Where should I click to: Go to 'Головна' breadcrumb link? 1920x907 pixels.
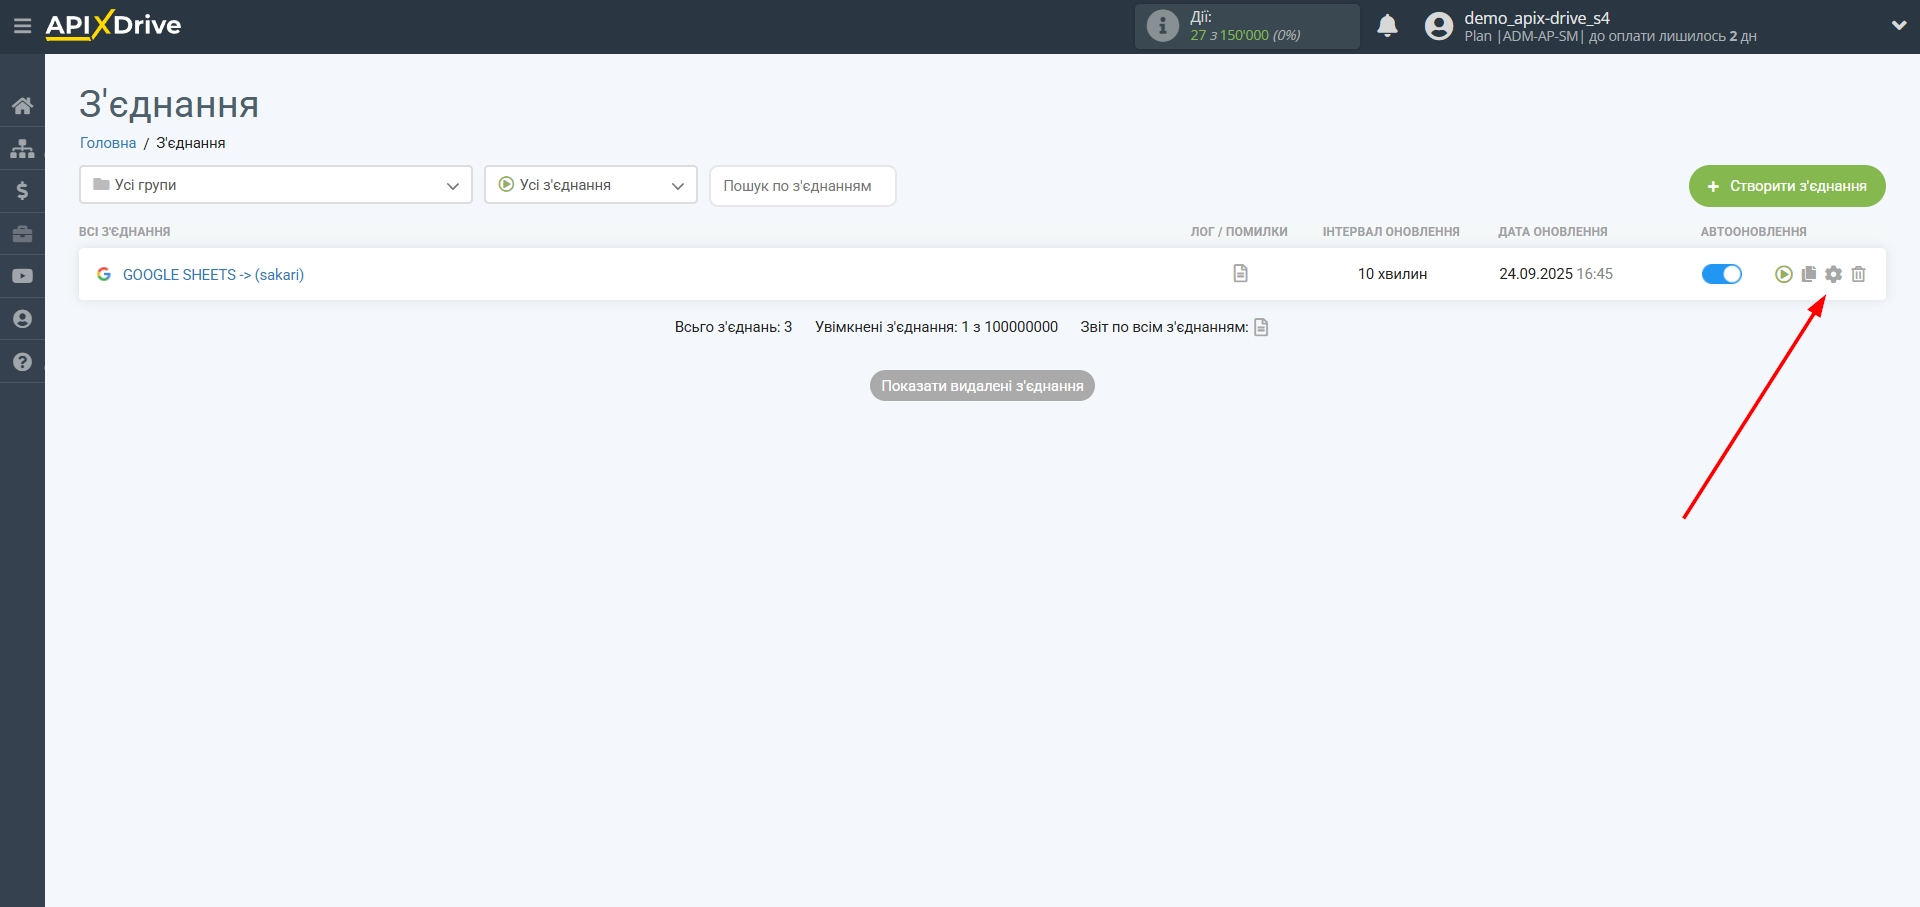pos(108,143)
